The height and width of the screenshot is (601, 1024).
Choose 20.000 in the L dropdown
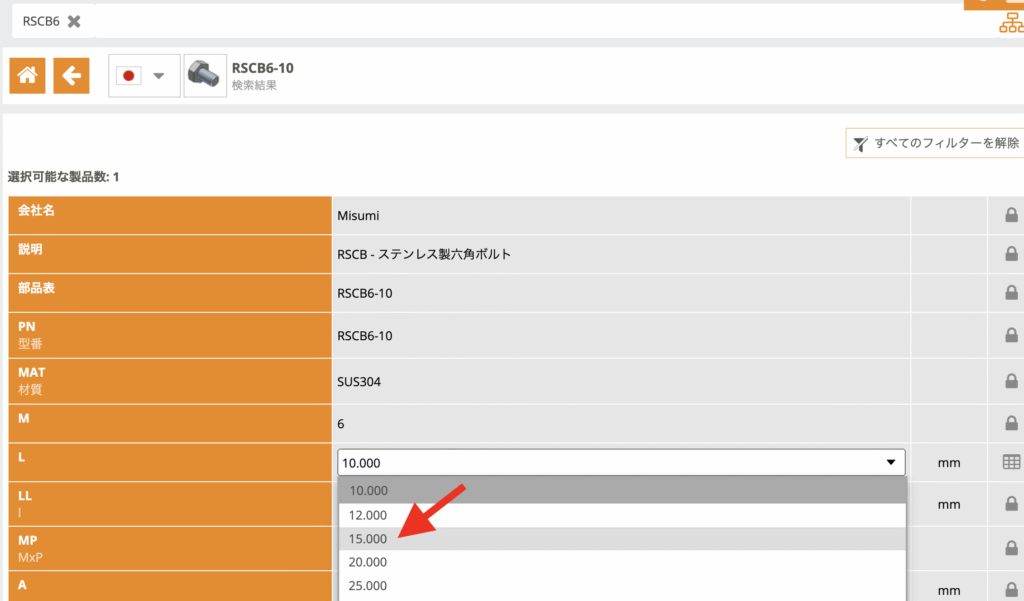tap(368, 562)
